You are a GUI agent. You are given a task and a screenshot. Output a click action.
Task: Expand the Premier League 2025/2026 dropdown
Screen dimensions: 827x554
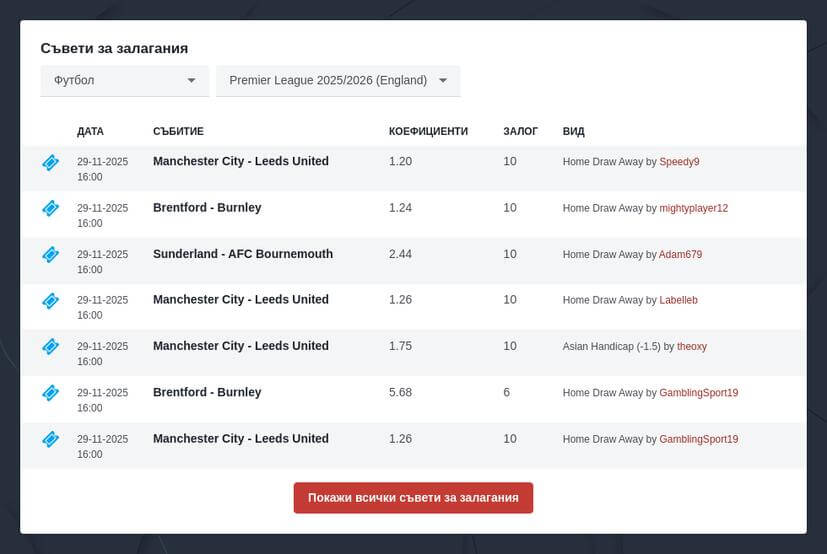click(x=338, y=80)
